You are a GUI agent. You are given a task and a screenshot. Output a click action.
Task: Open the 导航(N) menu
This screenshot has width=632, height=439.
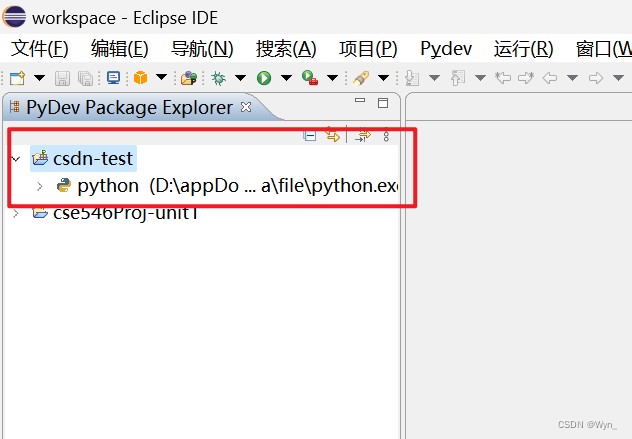coord(202,49)
